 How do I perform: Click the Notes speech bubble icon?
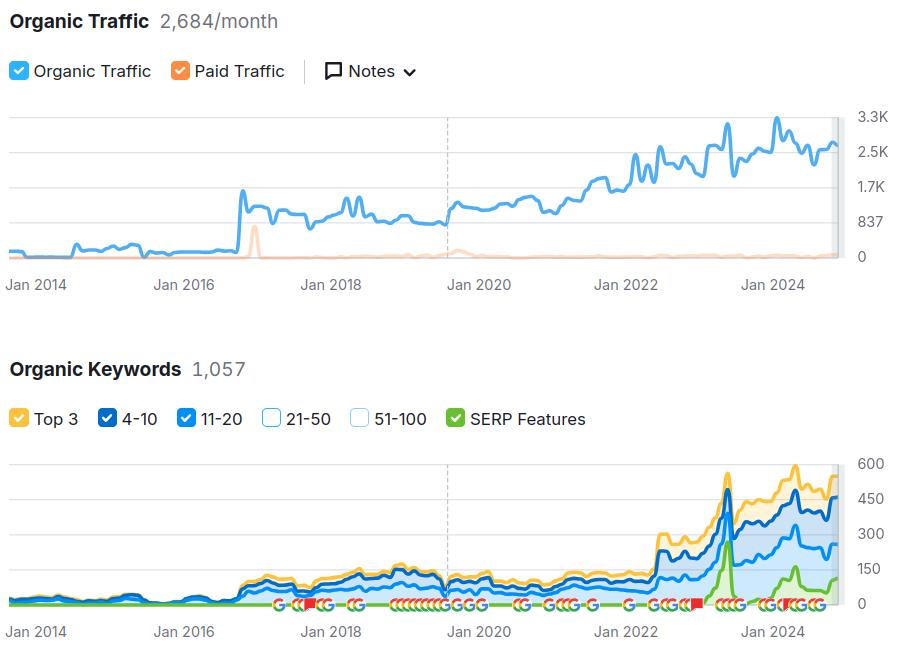(334, 71)
